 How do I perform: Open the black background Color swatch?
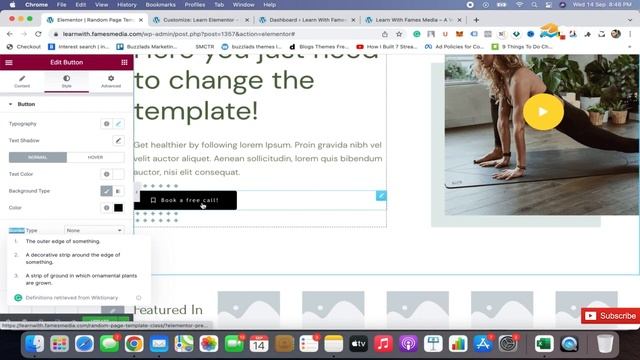coord(118,208)
